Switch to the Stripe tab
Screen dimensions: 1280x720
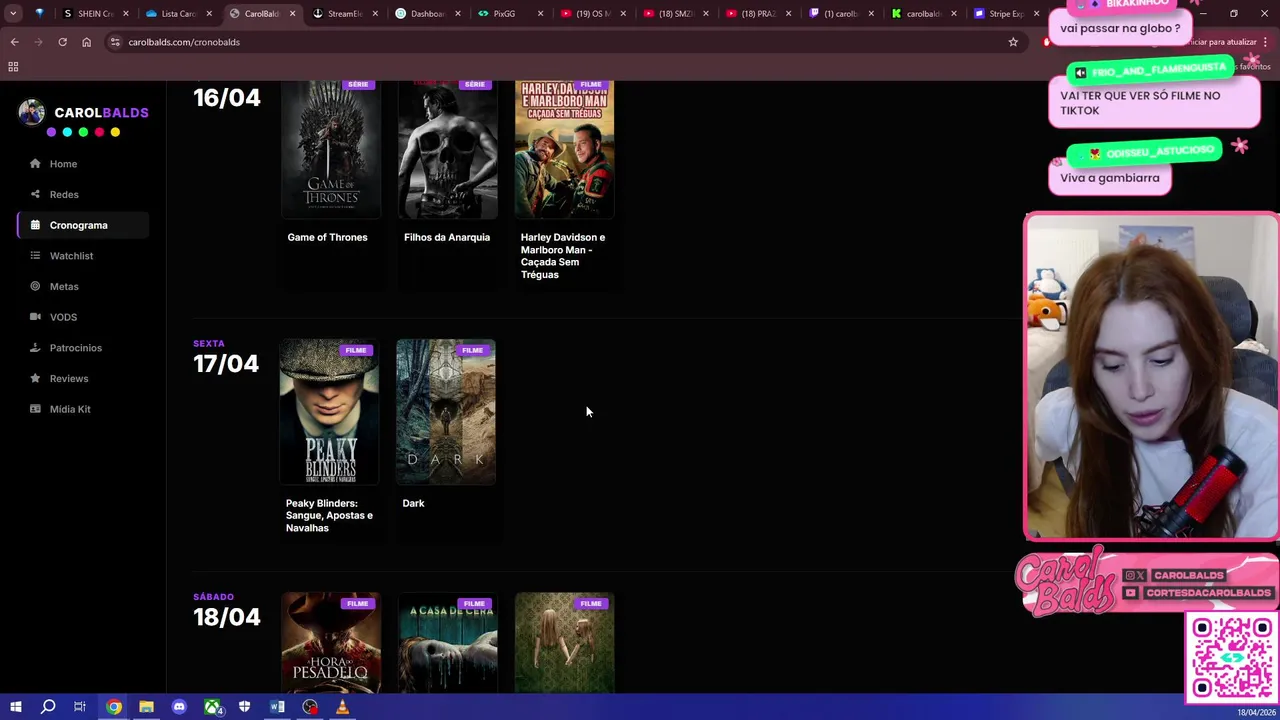1005,14
